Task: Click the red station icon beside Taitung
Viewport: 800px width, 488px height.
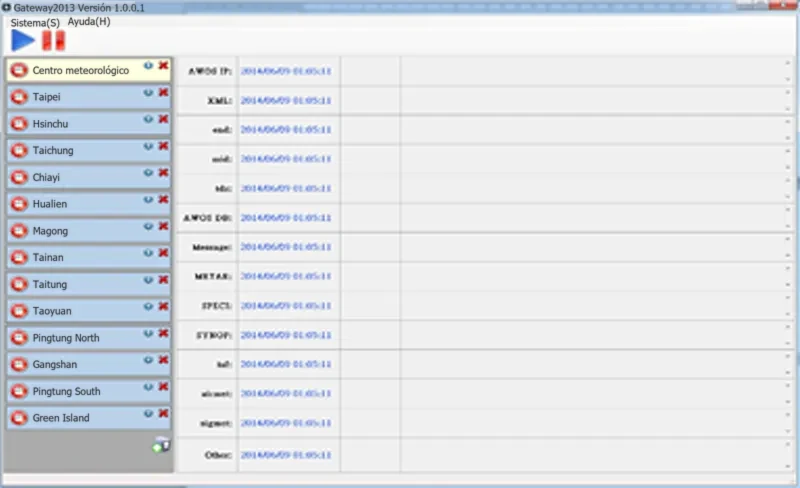Action: coord(19,284)
